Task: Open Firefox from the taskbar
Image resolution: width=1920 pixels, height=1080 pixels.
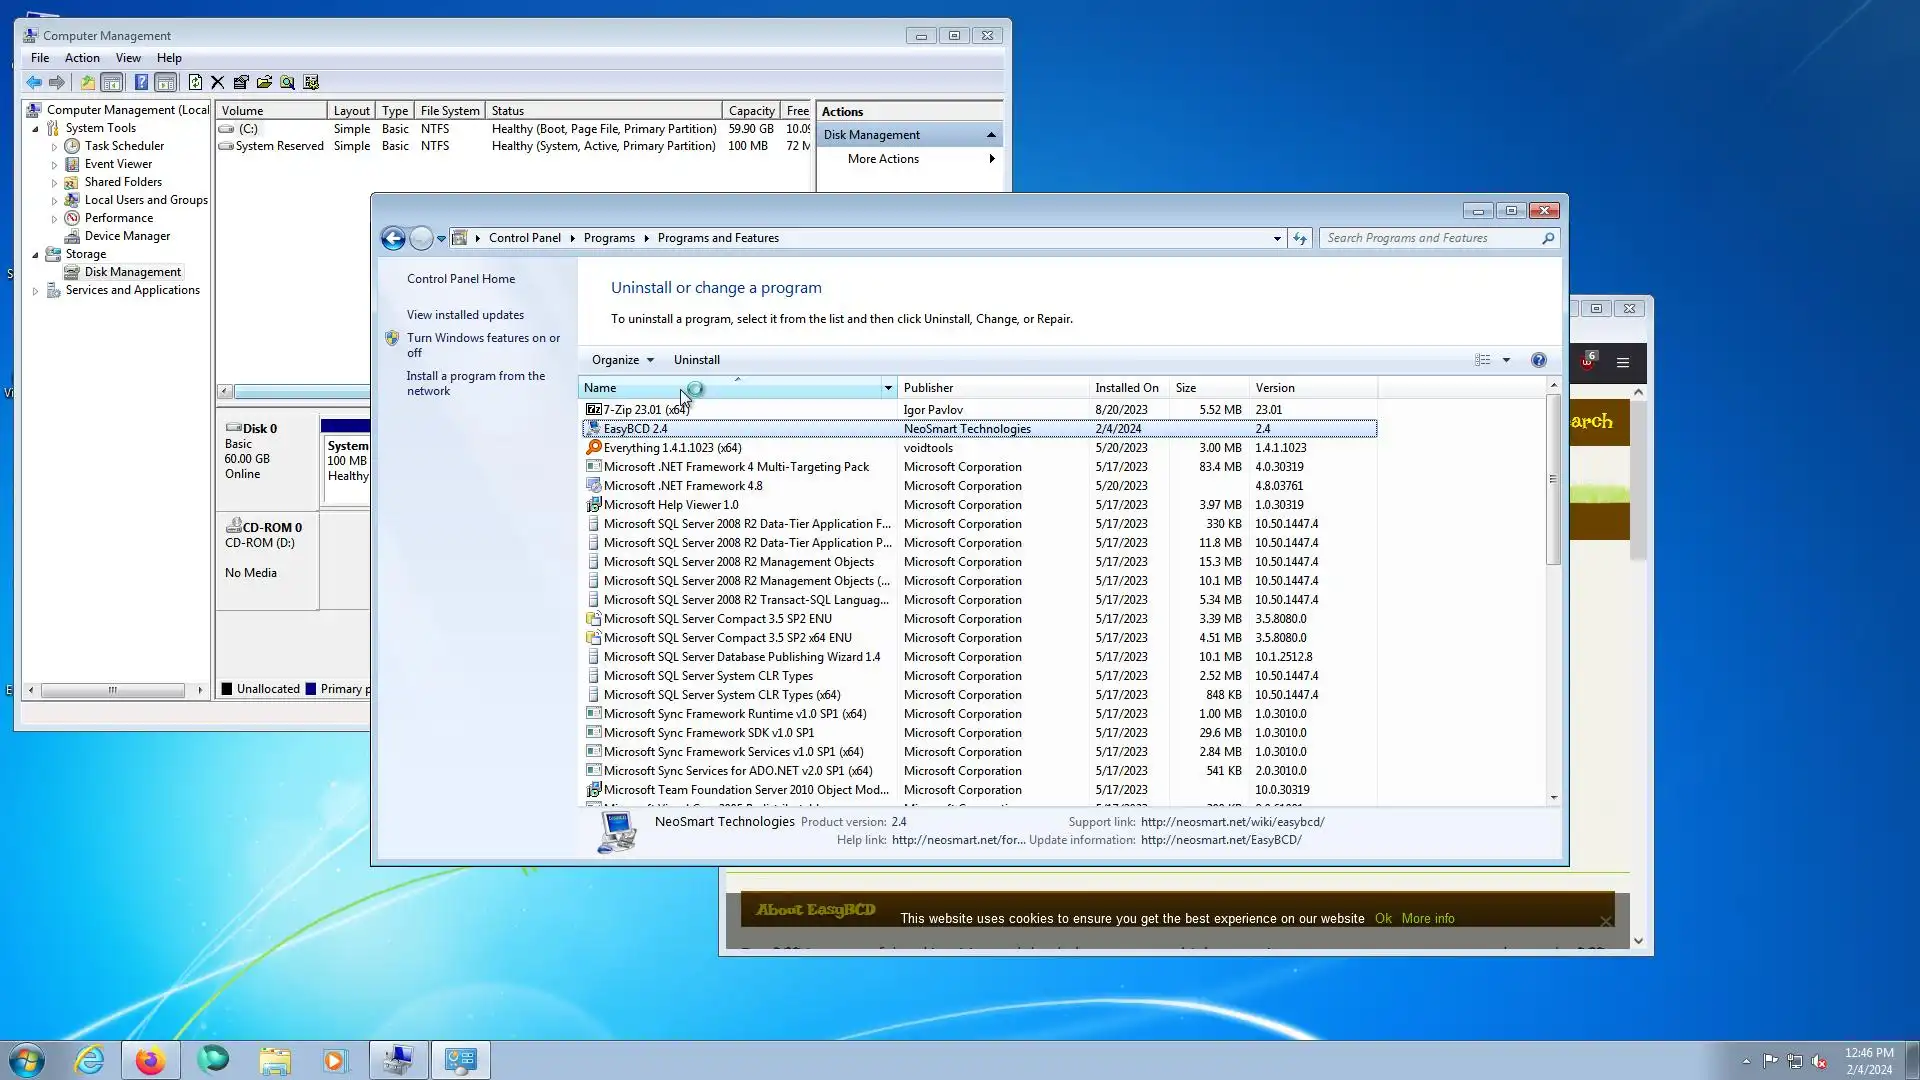Action: (150, 1060)
